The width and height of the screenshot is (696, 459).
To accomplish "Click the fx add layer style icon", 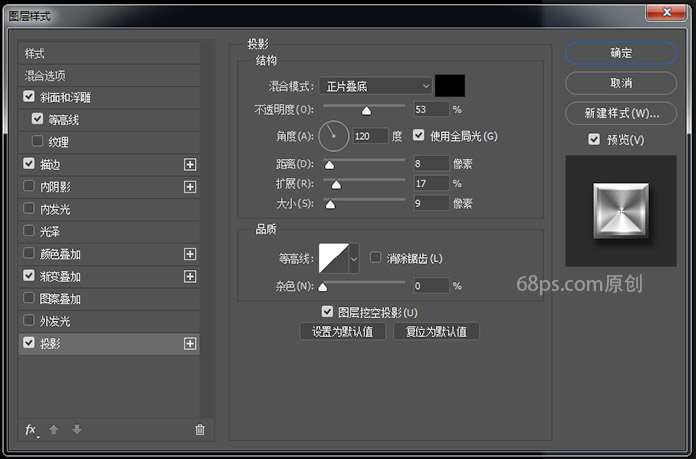I will 31,430.
